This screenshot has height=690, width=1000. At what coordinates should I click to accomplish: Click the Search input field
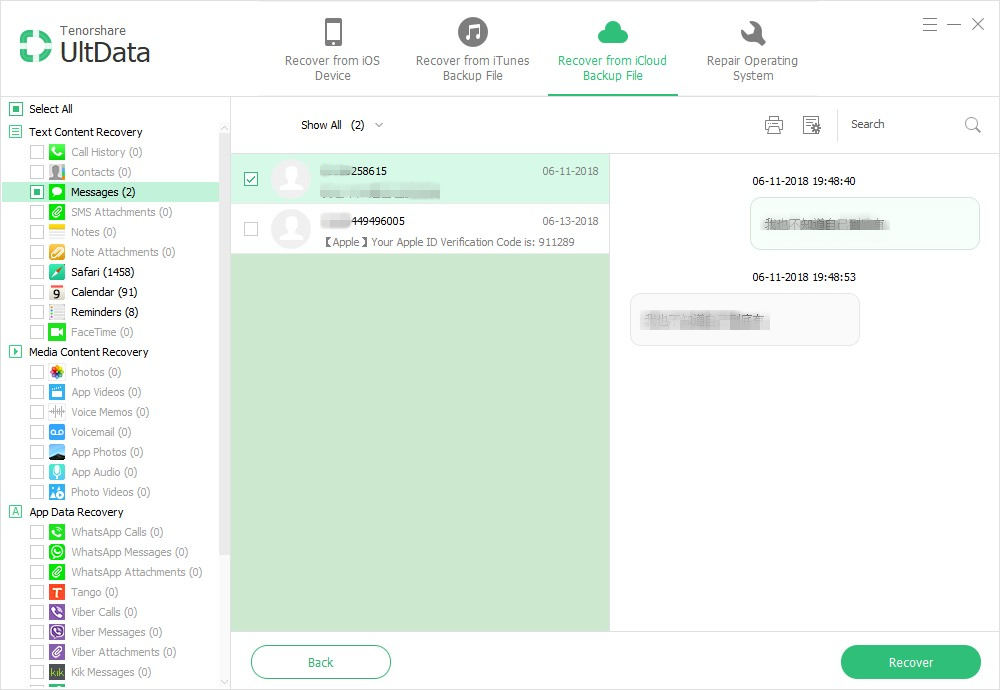tap(904, 124)
